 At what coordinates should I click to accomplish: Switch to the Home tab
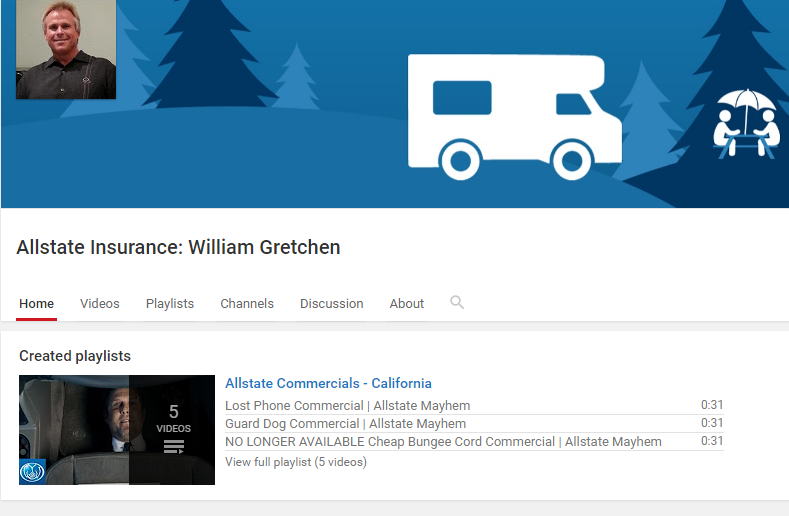[x=36, y=304]
